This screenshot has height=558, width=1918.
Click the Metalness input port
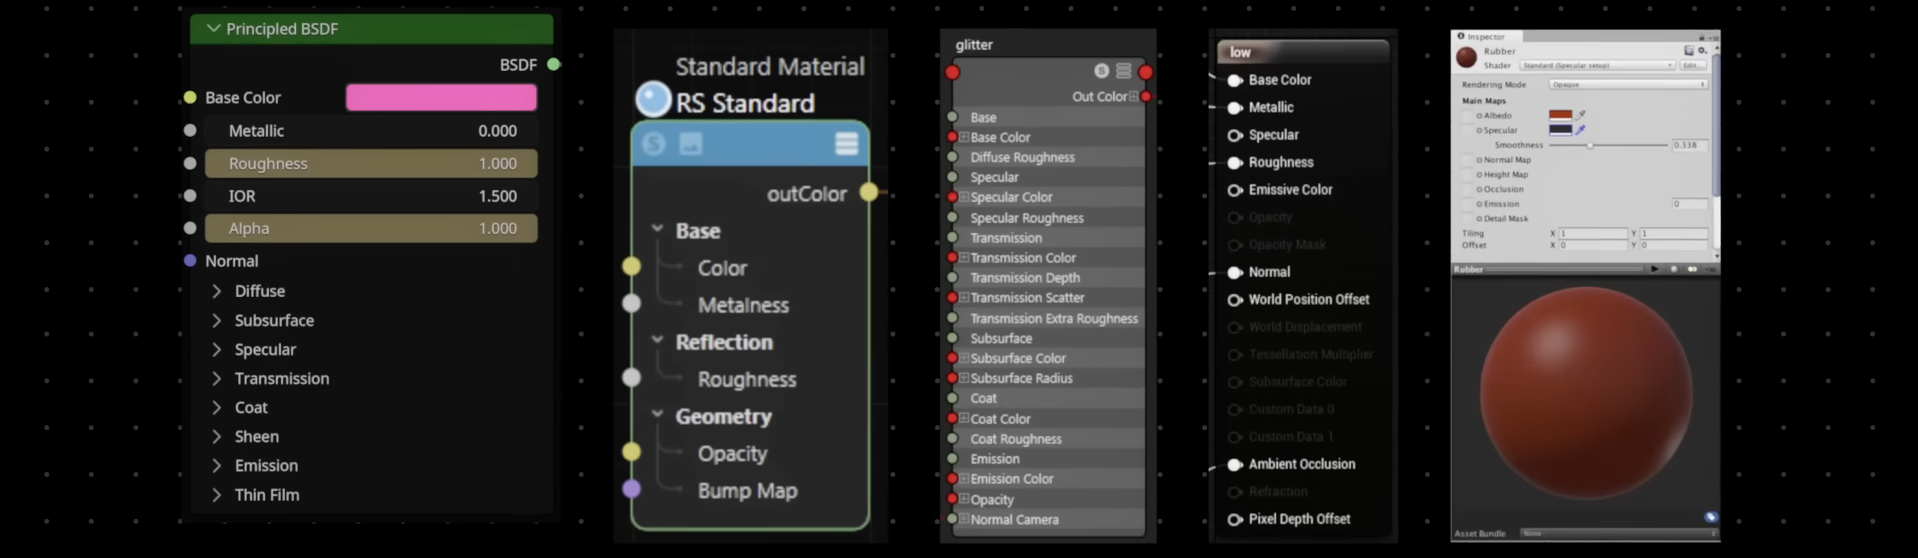(x=631, y=303)
